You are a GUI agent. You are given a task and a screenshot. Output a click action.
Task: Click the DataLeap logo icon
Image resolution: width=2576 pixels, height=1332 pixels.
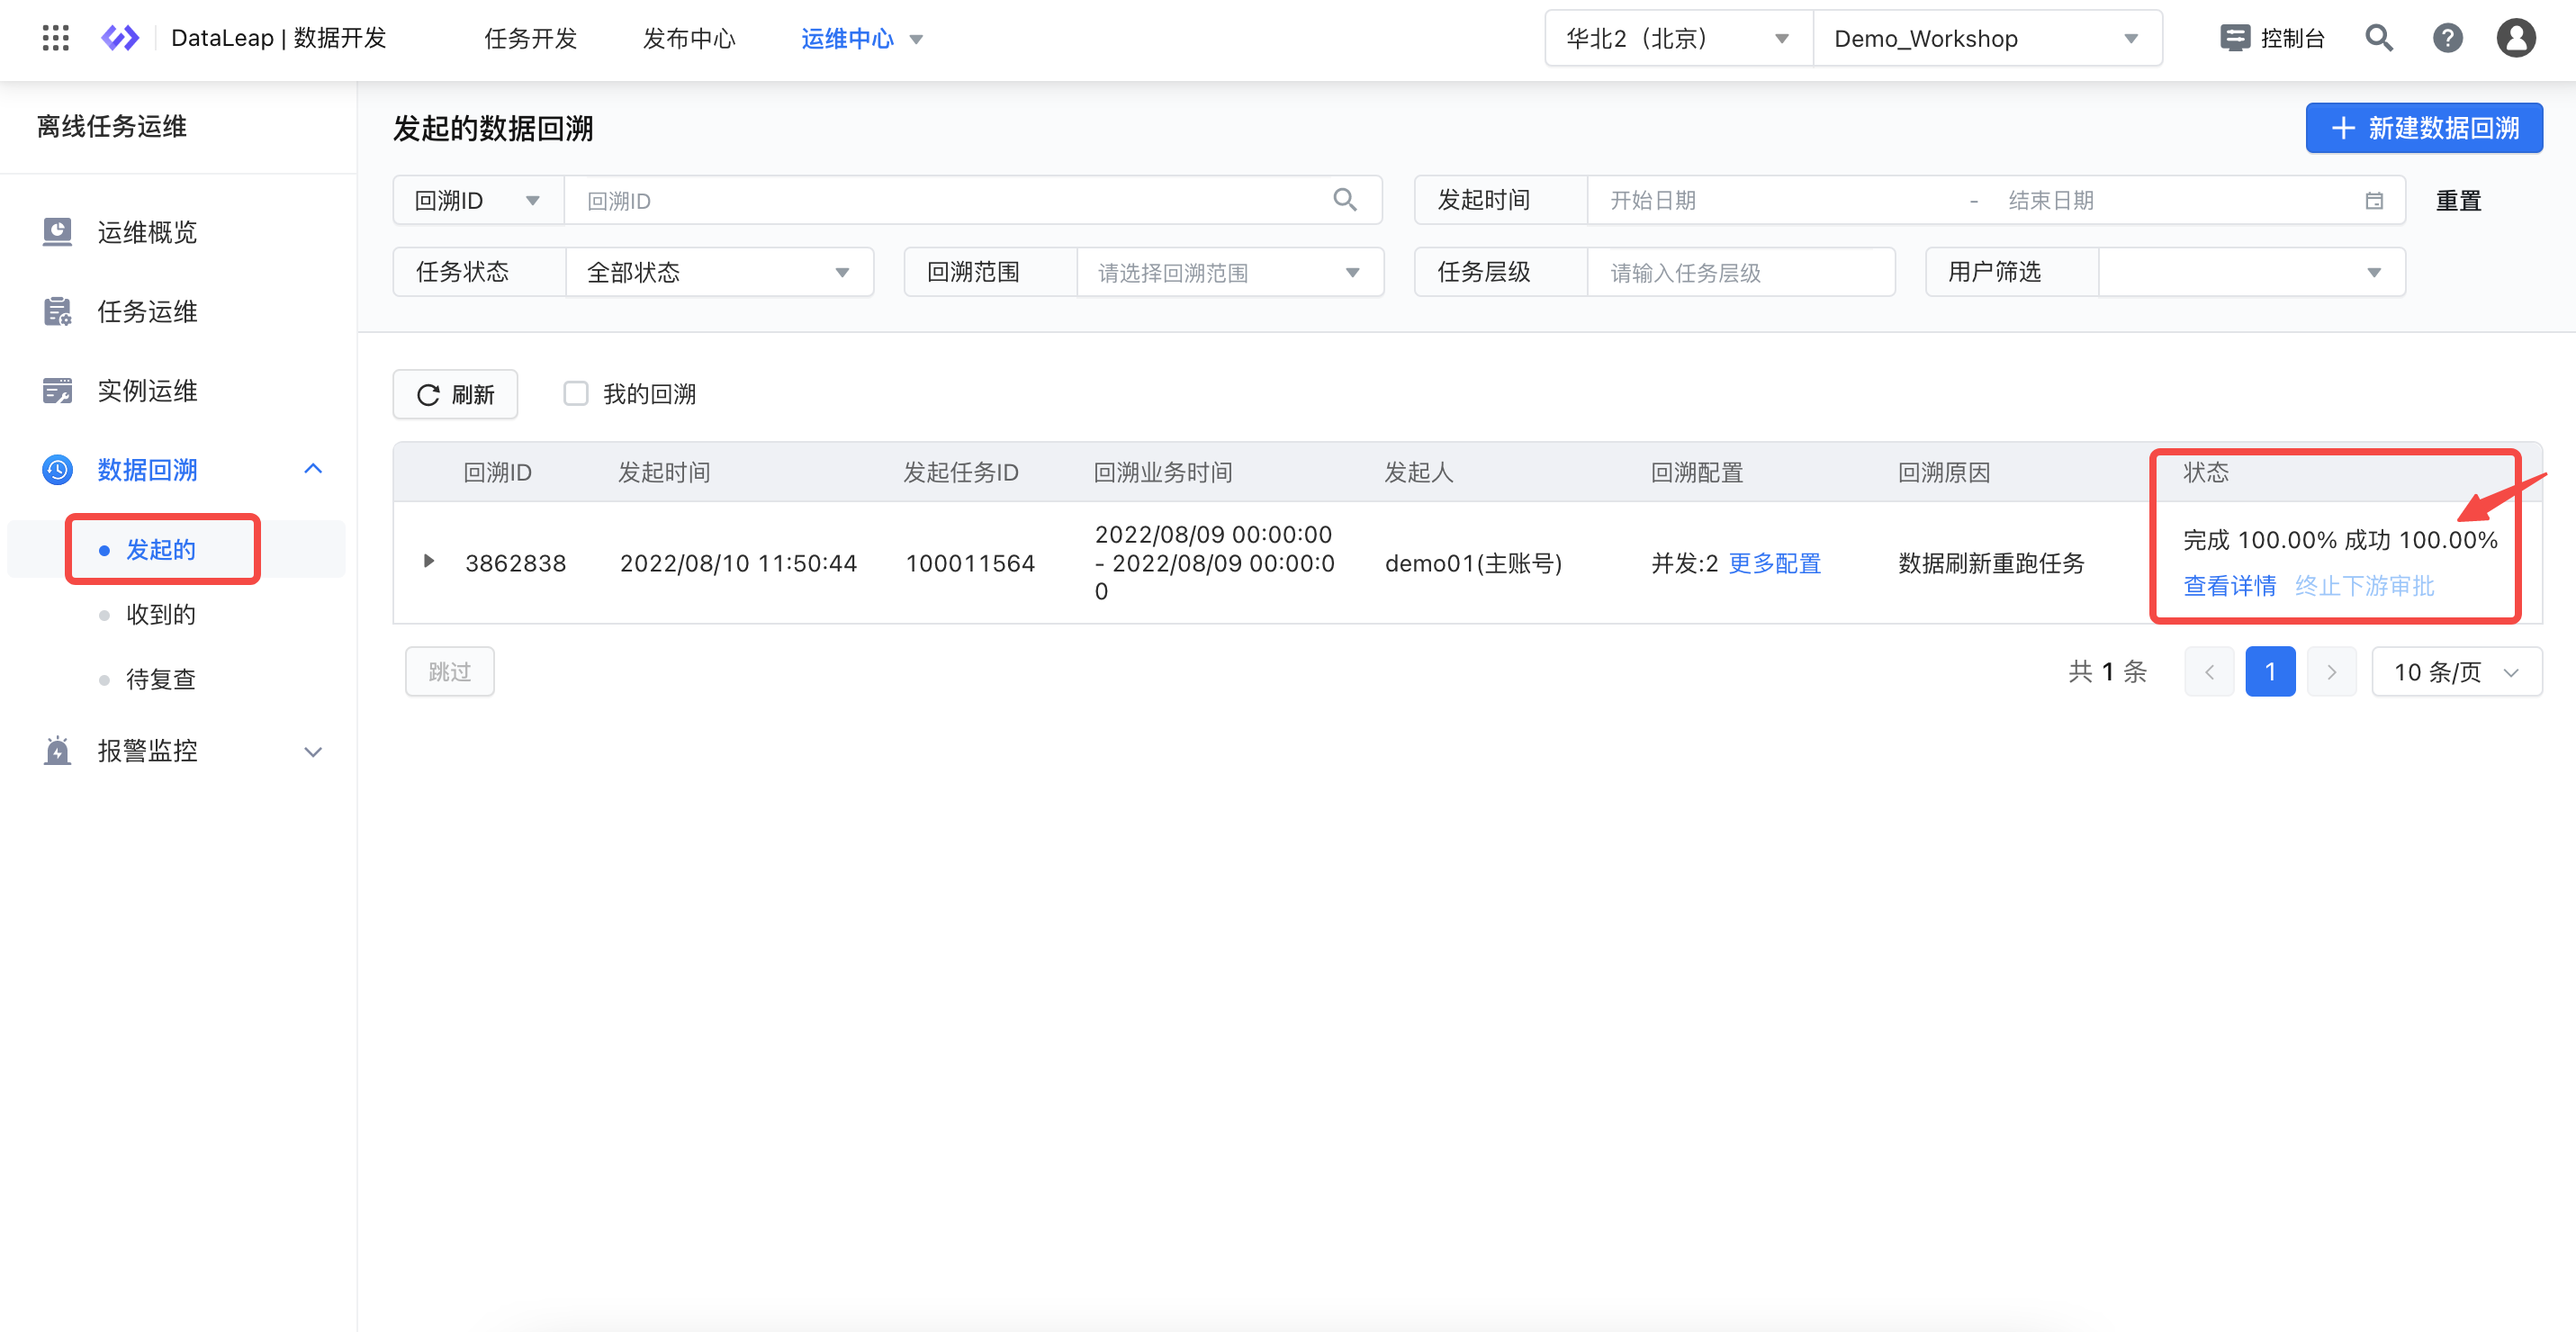click(x=120, y=38)
